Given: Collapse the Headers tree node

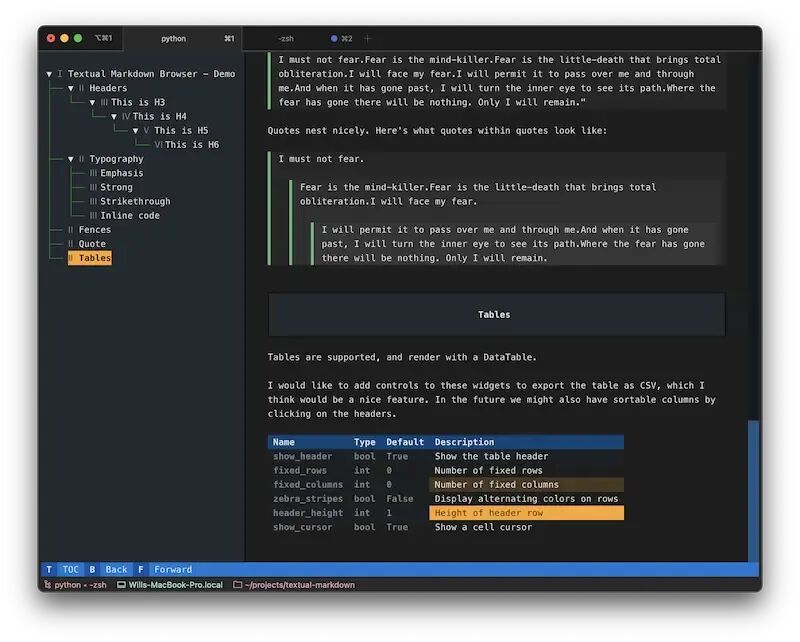Looking at the screenshot, I should tap(71, 88).
